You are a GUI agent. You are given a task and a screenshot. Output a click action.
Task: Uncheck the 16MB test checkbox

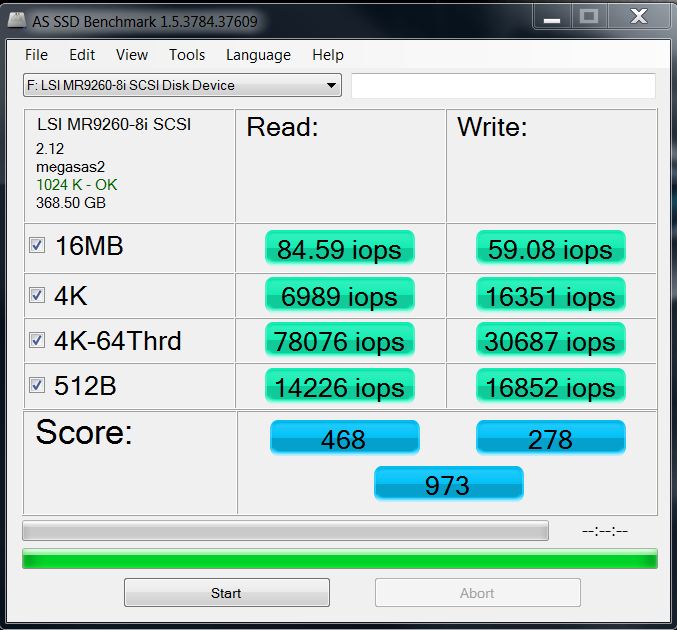(37, 246)
